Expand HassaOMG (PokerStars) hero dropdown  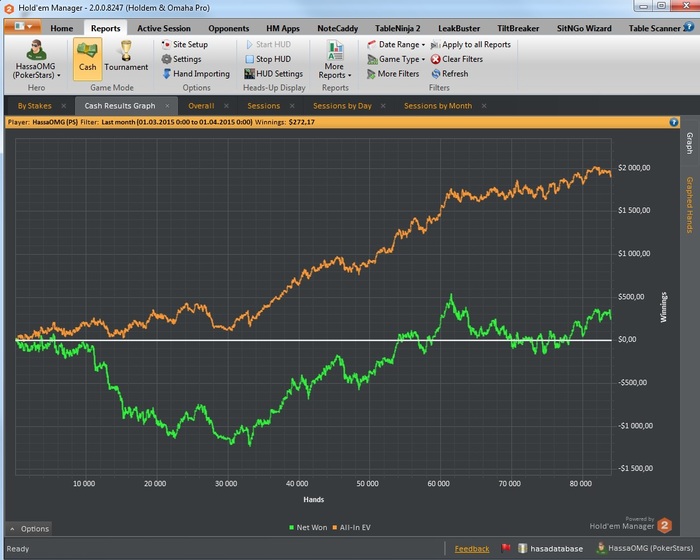[x=58, y=75]
